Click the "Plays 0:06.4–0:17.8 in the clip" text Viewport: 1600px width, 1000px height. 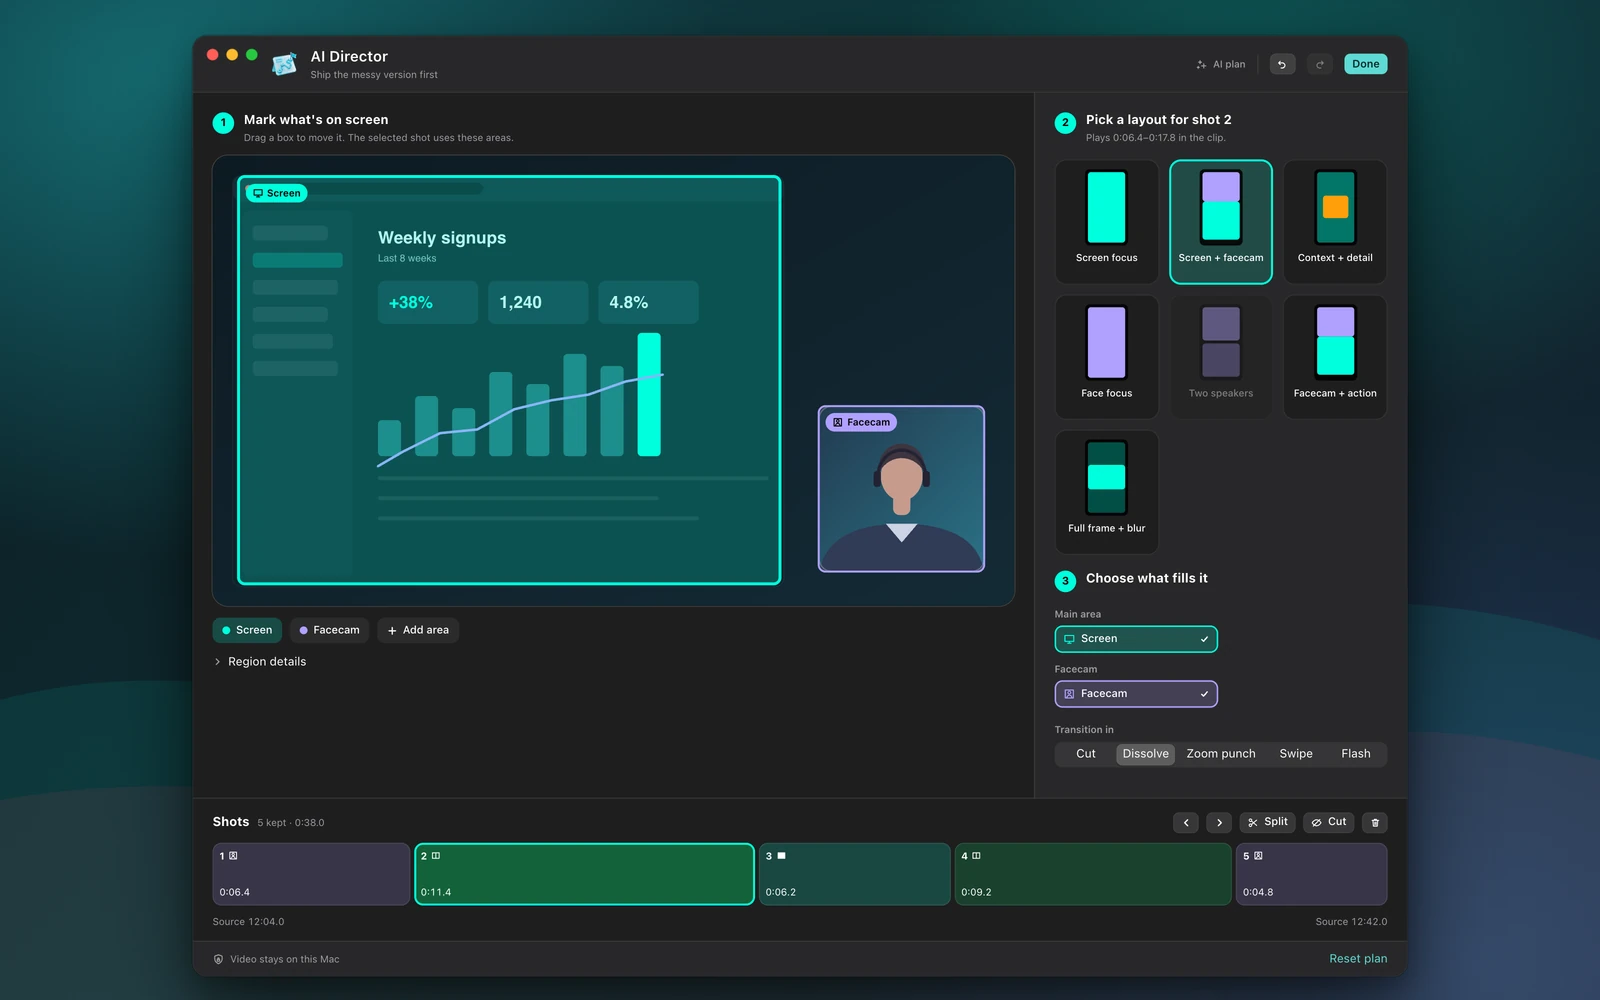point(1156,138)
